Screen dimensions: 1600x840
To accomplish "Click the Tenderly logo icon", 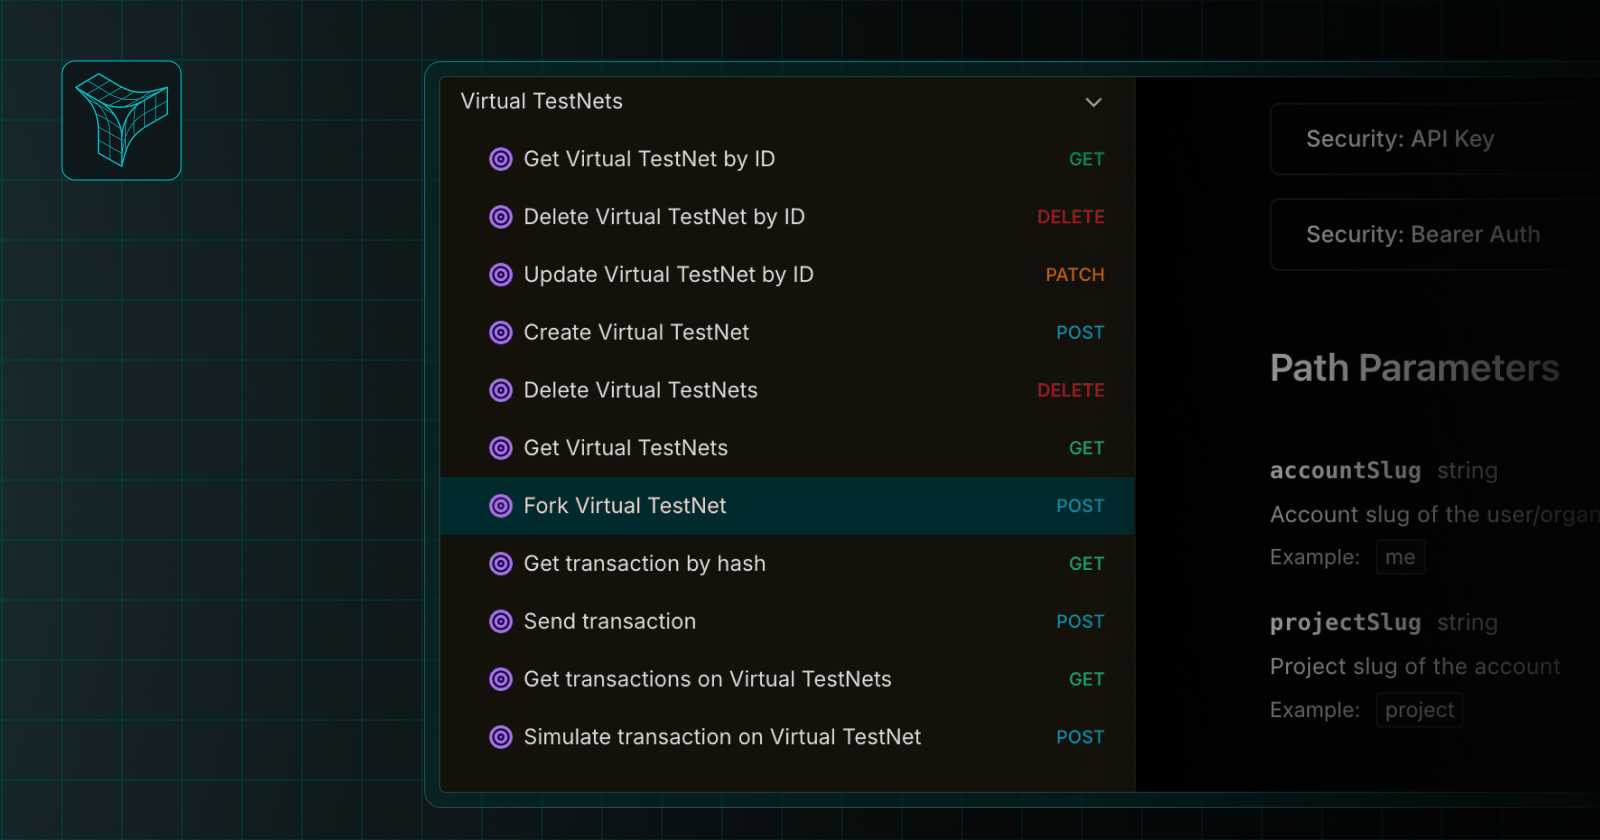I will pos(121,120).
